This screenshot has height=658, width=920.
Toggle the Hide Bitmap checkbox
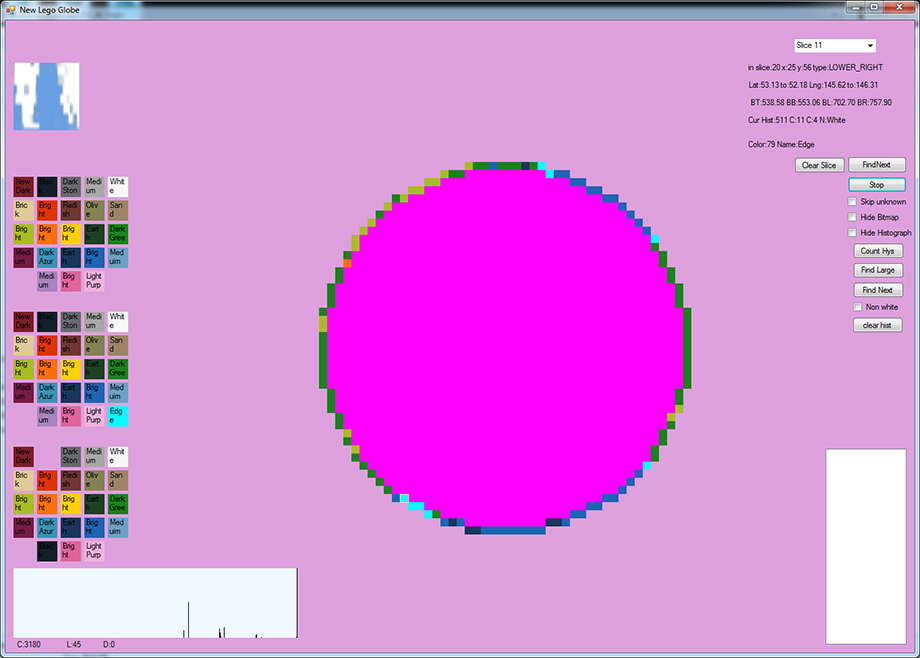(x=853, y=217)
